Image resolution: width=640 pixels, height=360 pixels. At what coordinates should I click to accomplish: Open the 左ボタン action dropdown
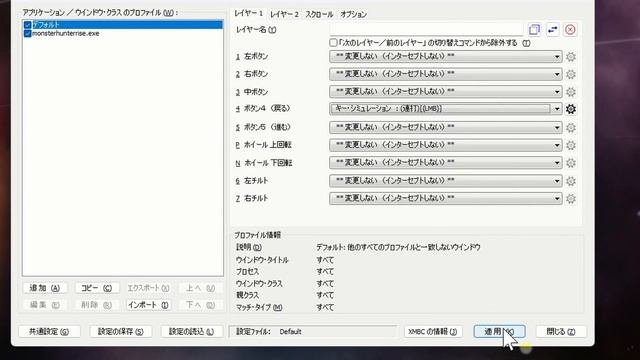[446, 56]
